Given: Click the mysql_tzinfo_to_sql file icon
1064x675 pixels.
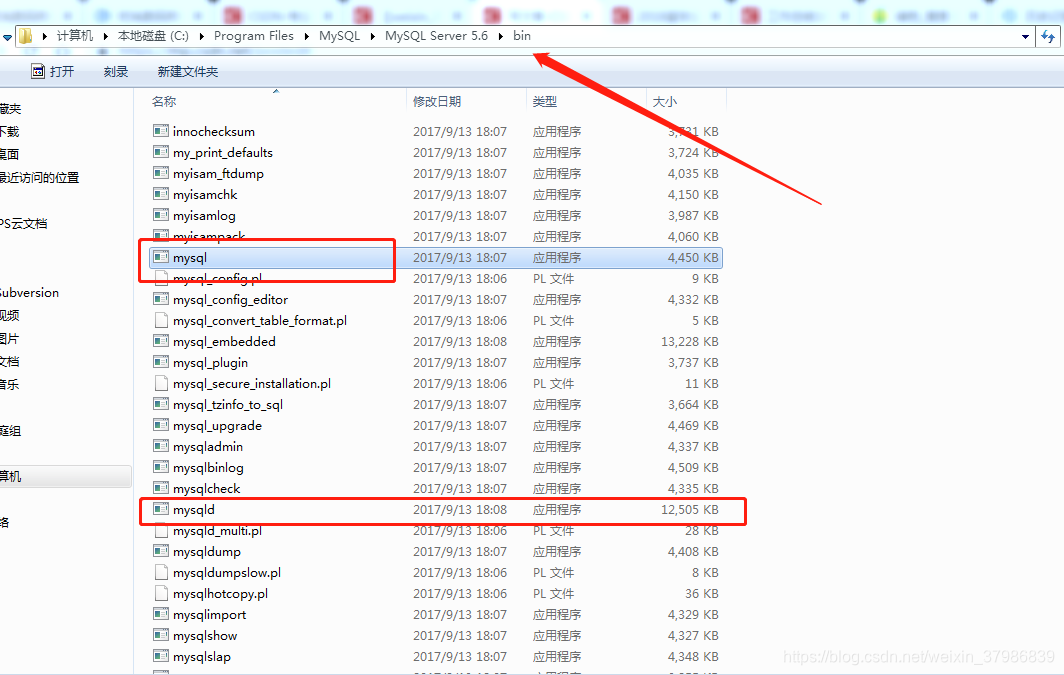Looking at the screenshot, I should tap(161, 404).
